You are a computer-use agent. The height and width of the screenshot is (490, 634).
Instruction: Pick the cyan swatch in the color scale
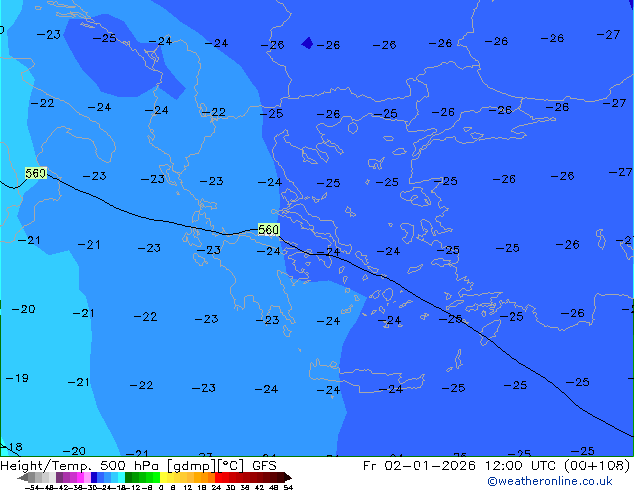coord(121,477)
